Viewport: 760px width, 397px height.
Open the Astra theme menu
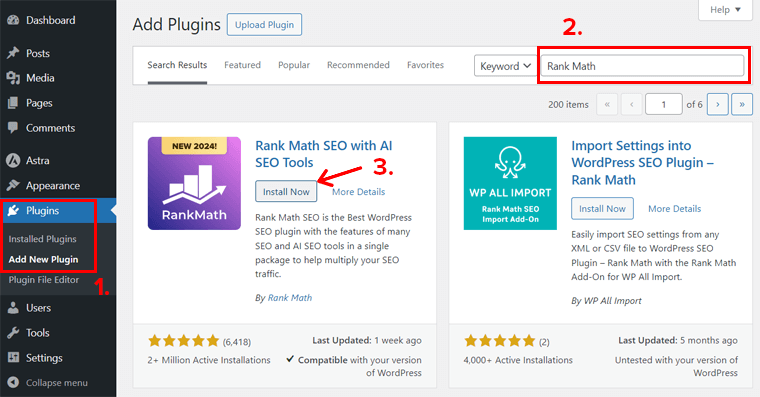tap(38, 160)
